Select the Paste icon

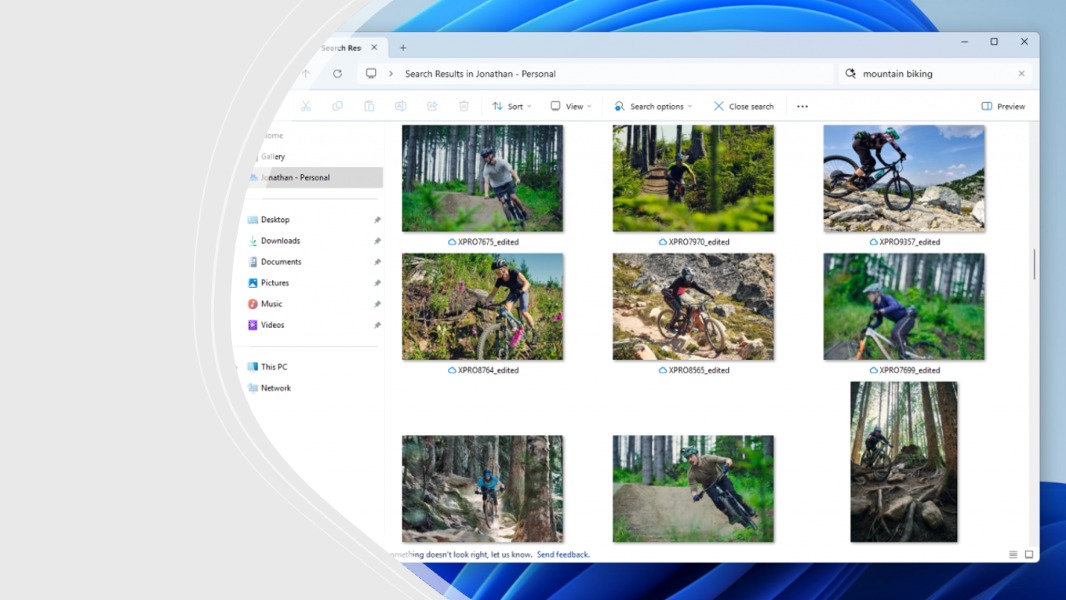[369, 105]
